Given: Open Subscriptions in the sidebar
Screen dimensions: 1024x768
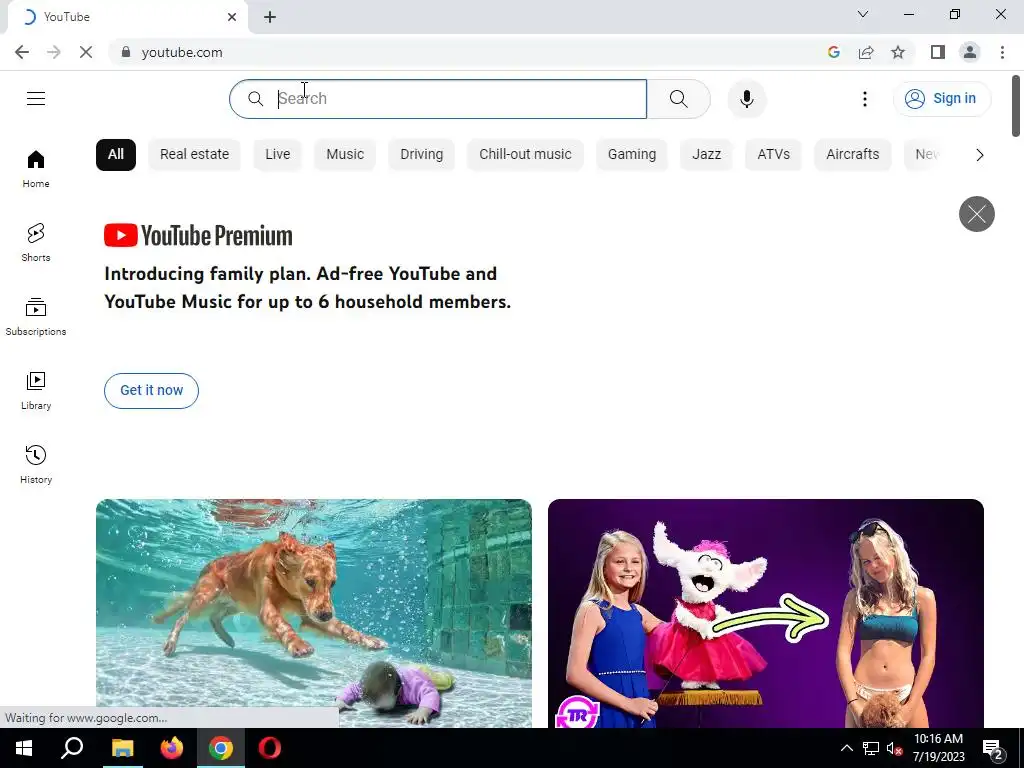Looking at the screenshot, I should click(36, 317).
